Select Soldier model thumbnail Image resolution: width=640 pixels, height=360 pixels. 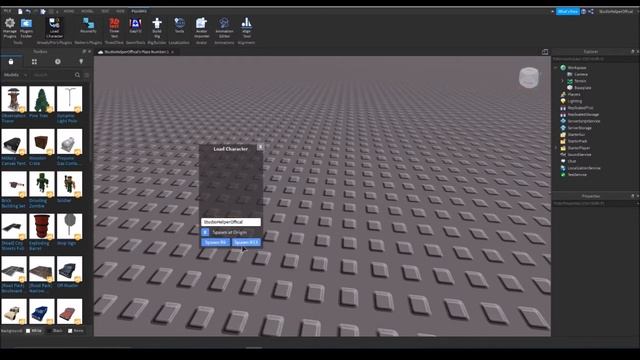(x=69, y=184)
